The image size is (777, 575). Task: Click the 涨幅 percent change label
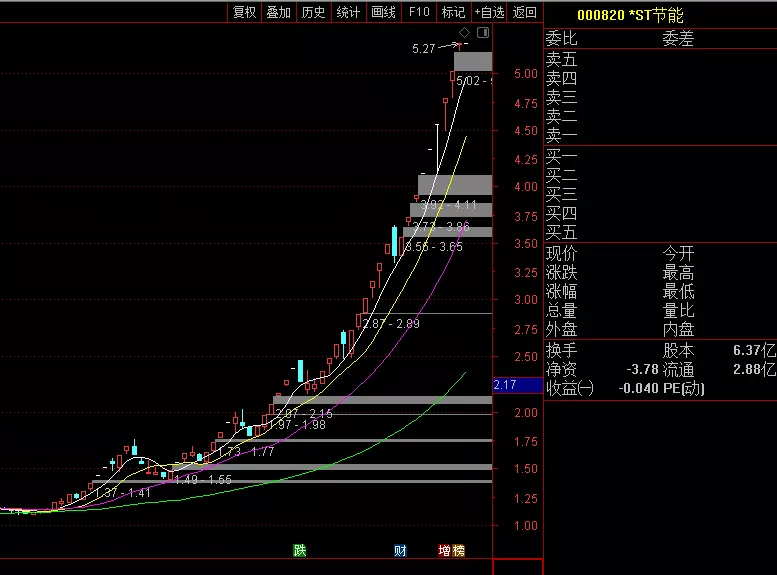coord(561,291)
